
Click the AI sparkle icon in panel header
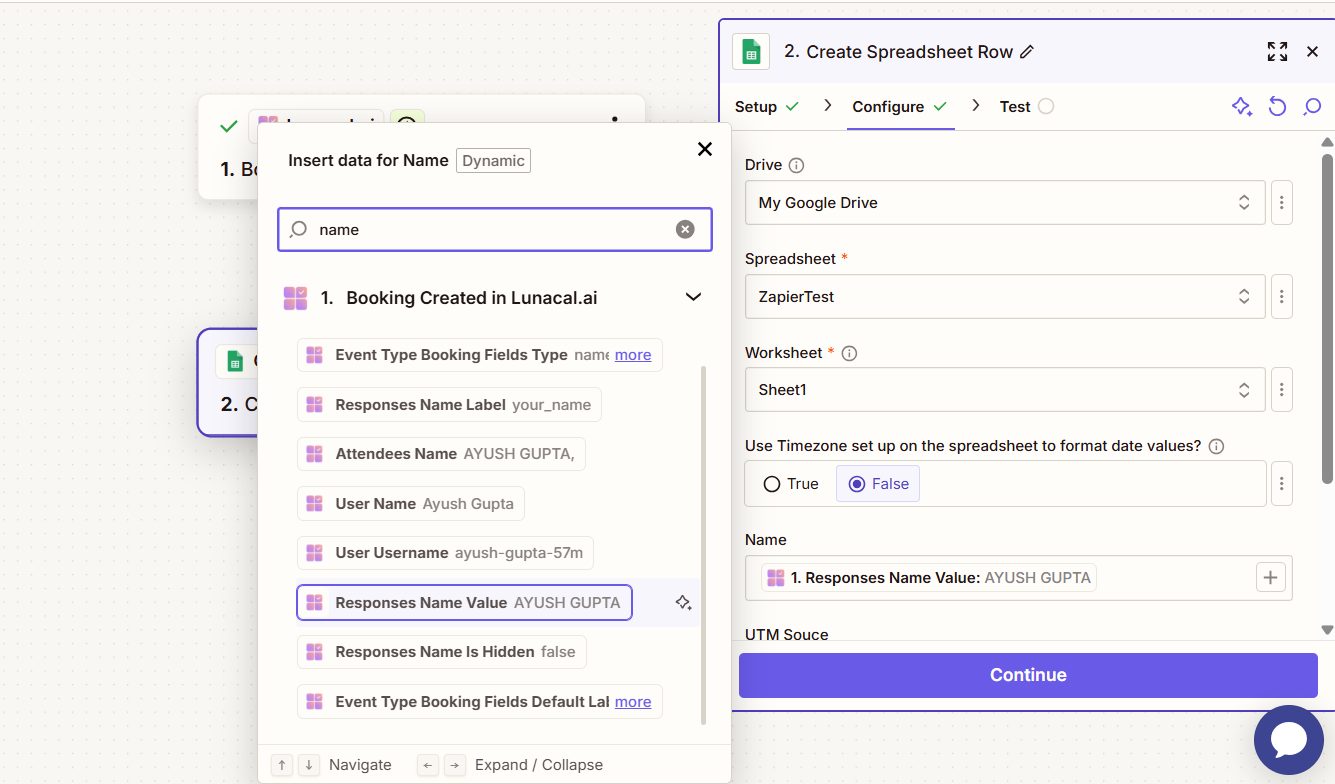[1242, 106]
